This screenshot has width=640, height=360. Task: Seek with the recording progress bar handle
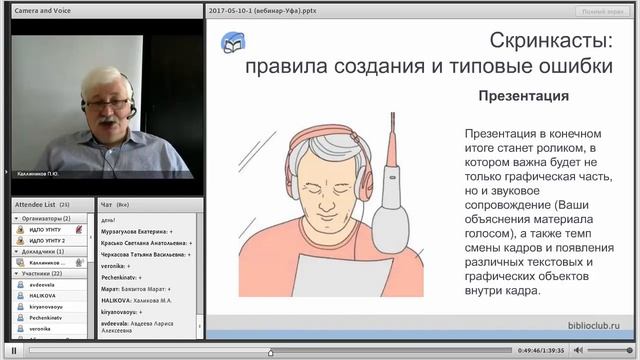tap(270, 352)
